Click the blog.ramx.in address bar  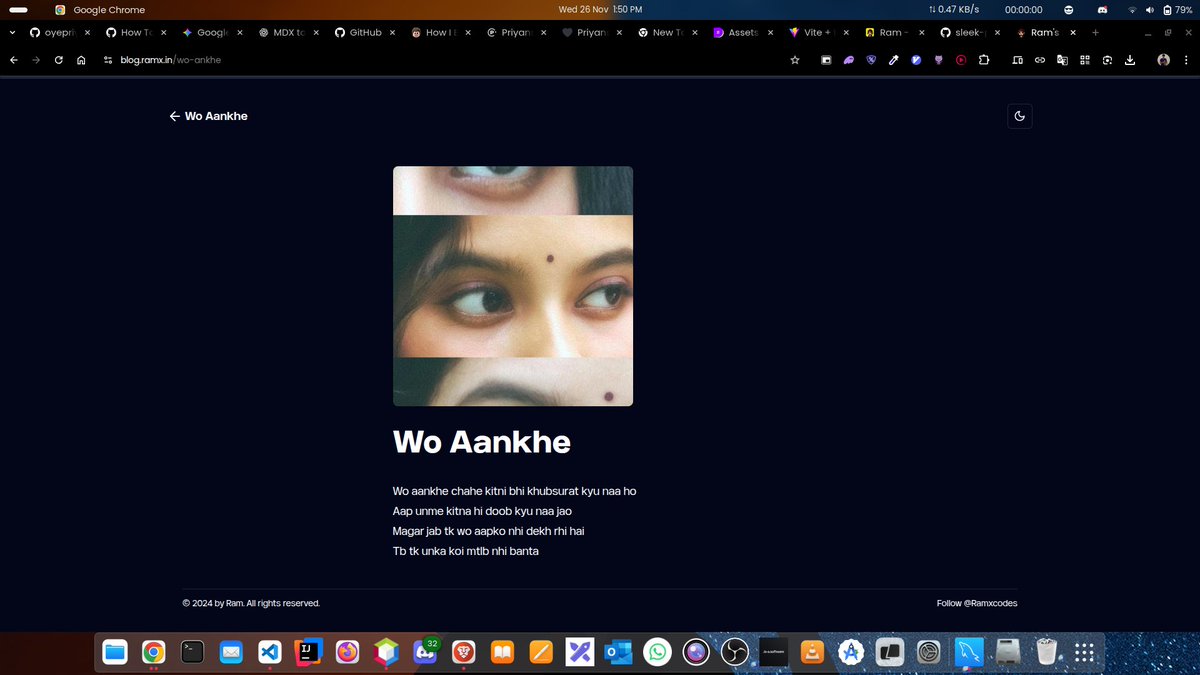click(440, 60)
